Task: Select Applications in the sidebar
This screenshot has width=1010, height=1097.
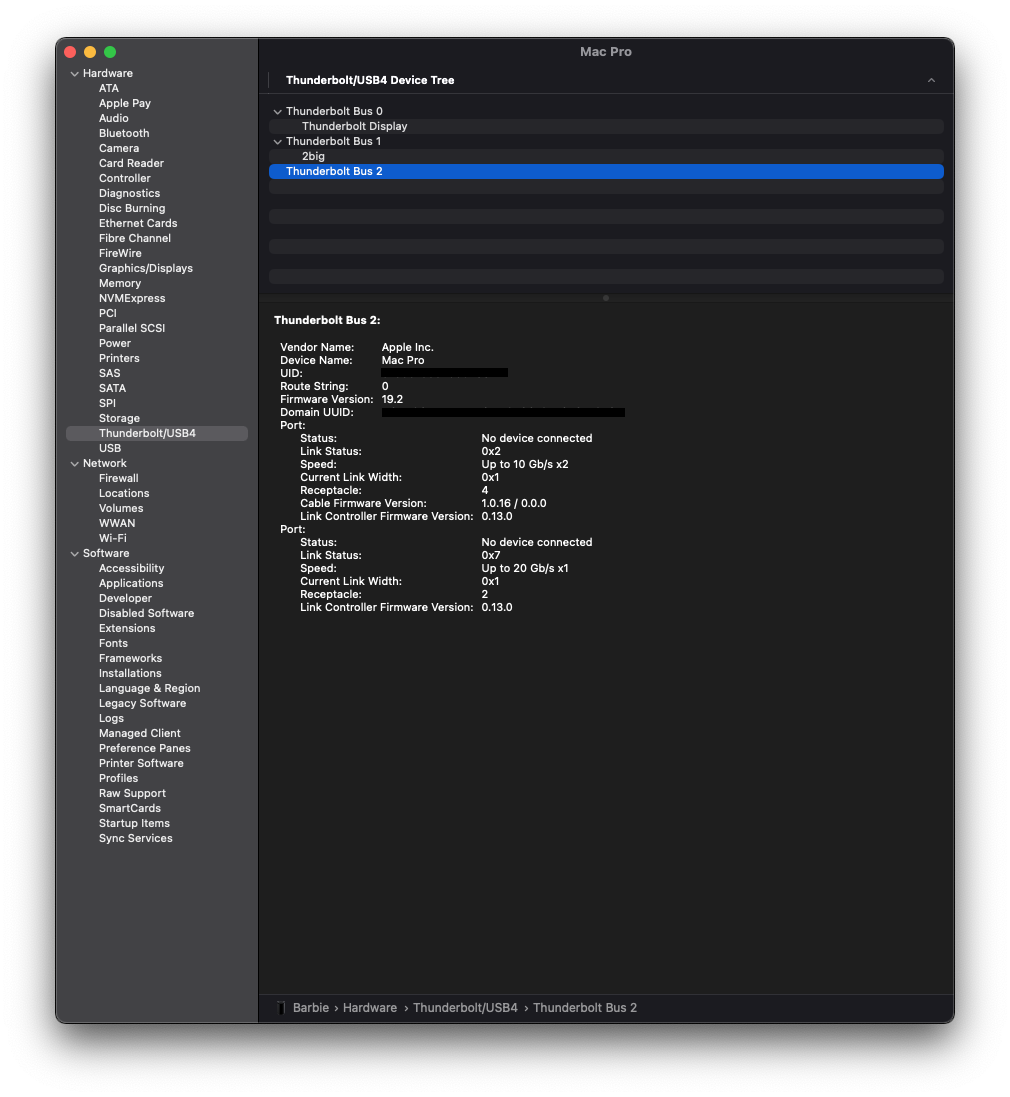Action: (x=131, y=583)
